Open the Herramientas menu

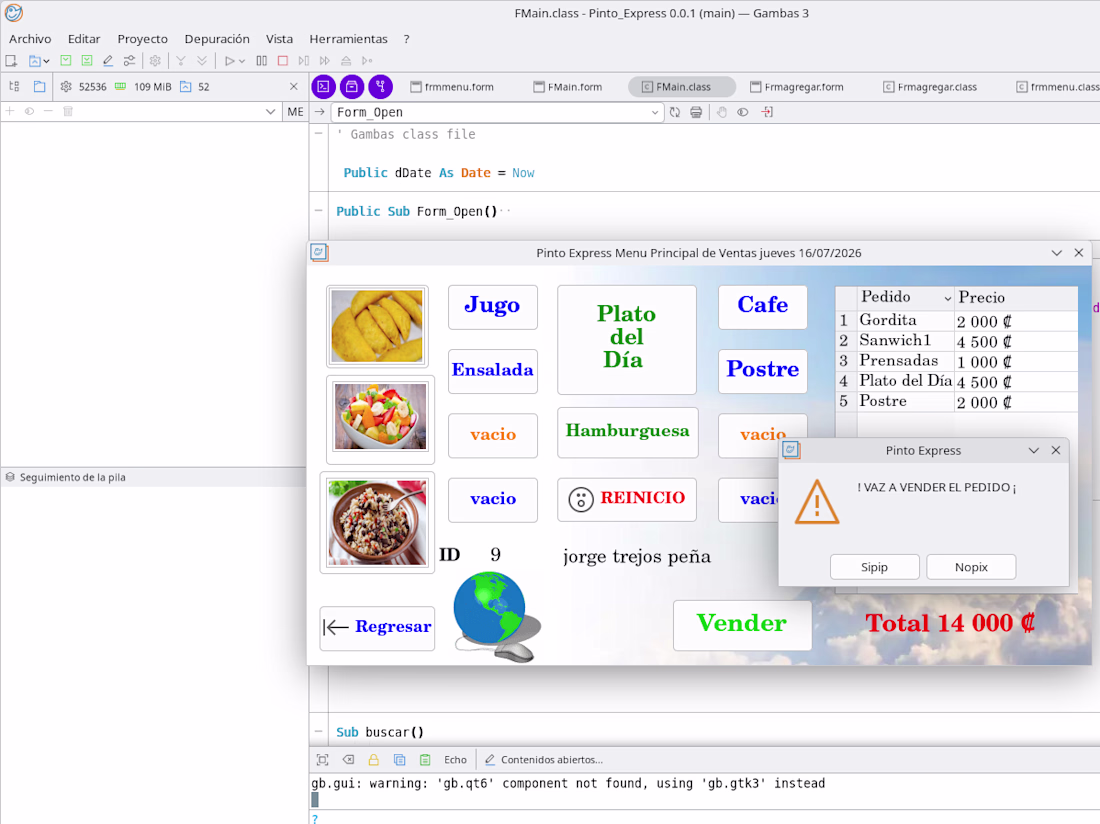(x=348, y=39)
